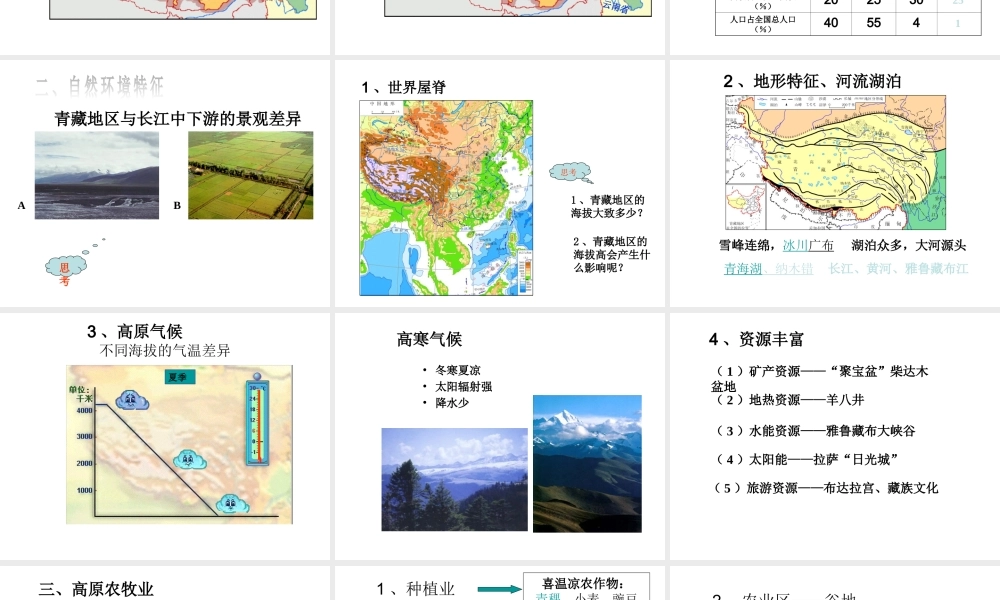Click the China topographic map image

[446, 198]
